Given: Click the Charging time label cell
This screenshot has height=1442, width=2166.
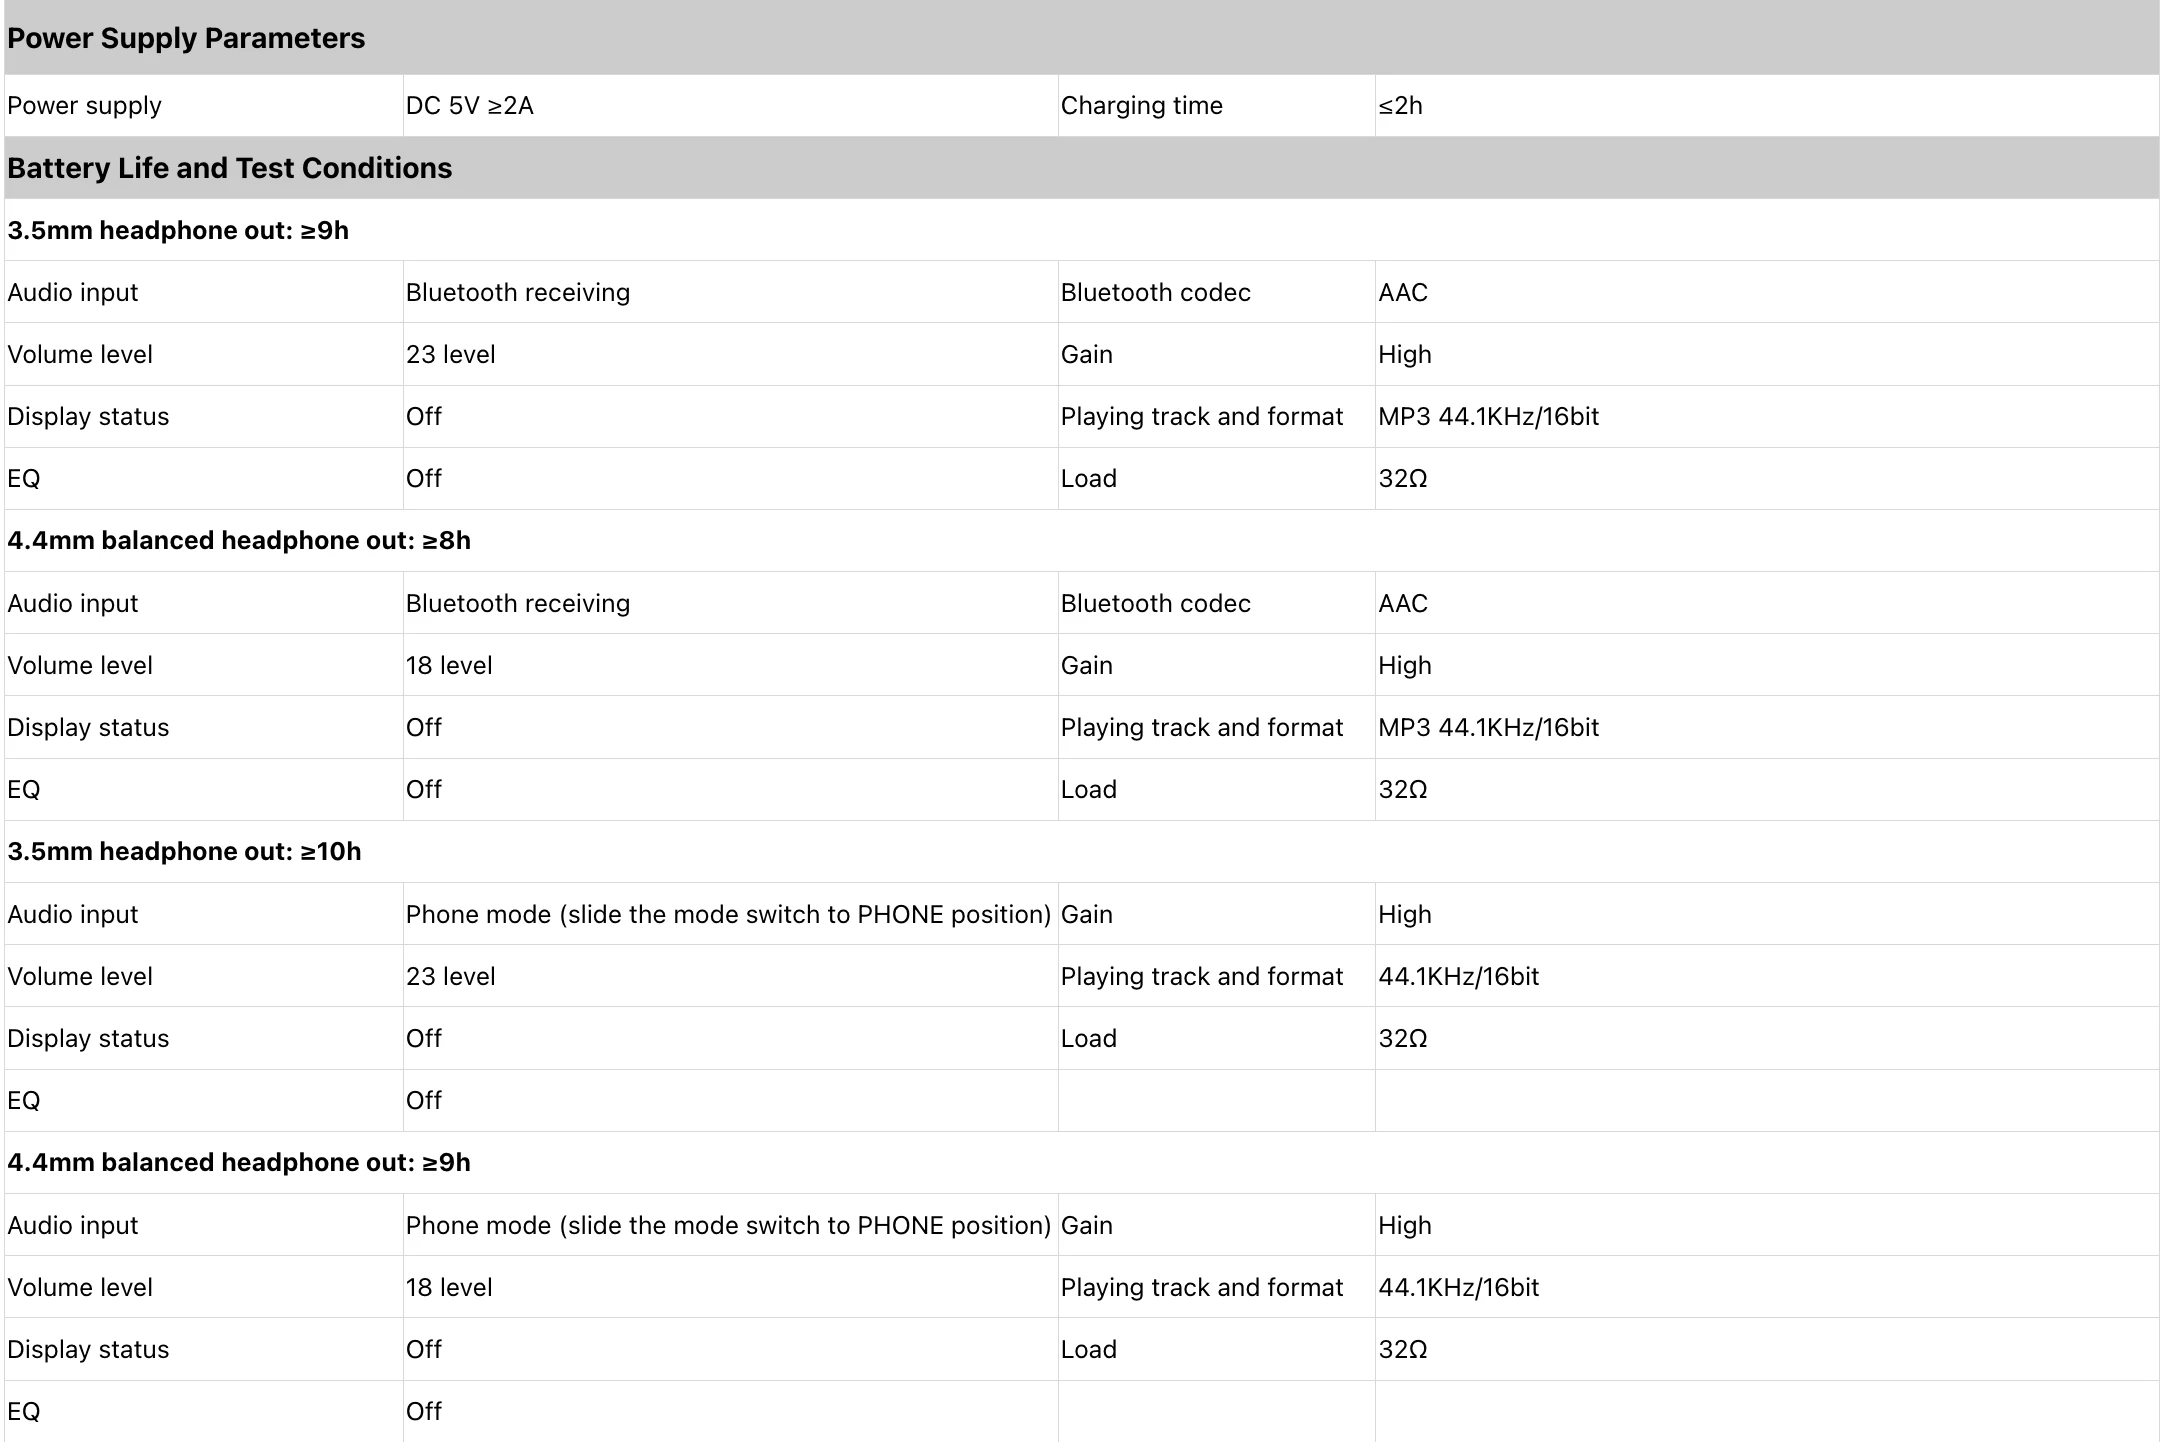Looking at the screenshot, I should (x=1216, y=106).
